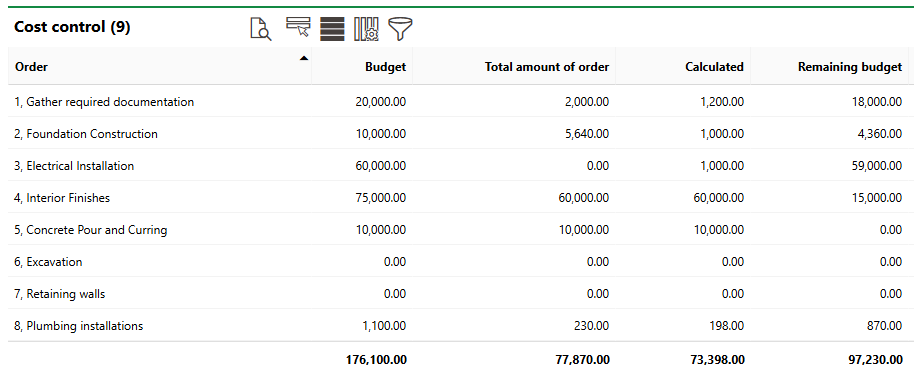Click Retaining walls remaining budget 0.00
This screenshot has height=376, width=914.
(x=891, y=294)
